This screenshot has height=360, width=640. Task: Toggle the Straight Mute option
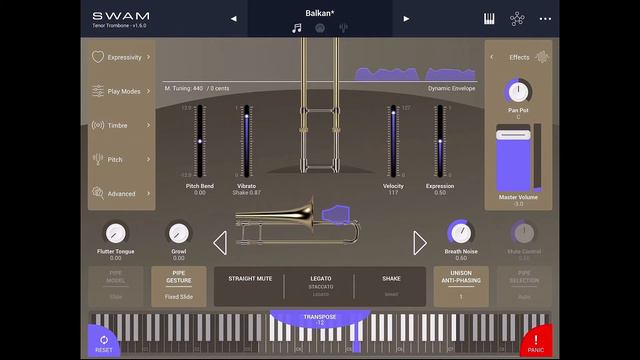(250, 279)
